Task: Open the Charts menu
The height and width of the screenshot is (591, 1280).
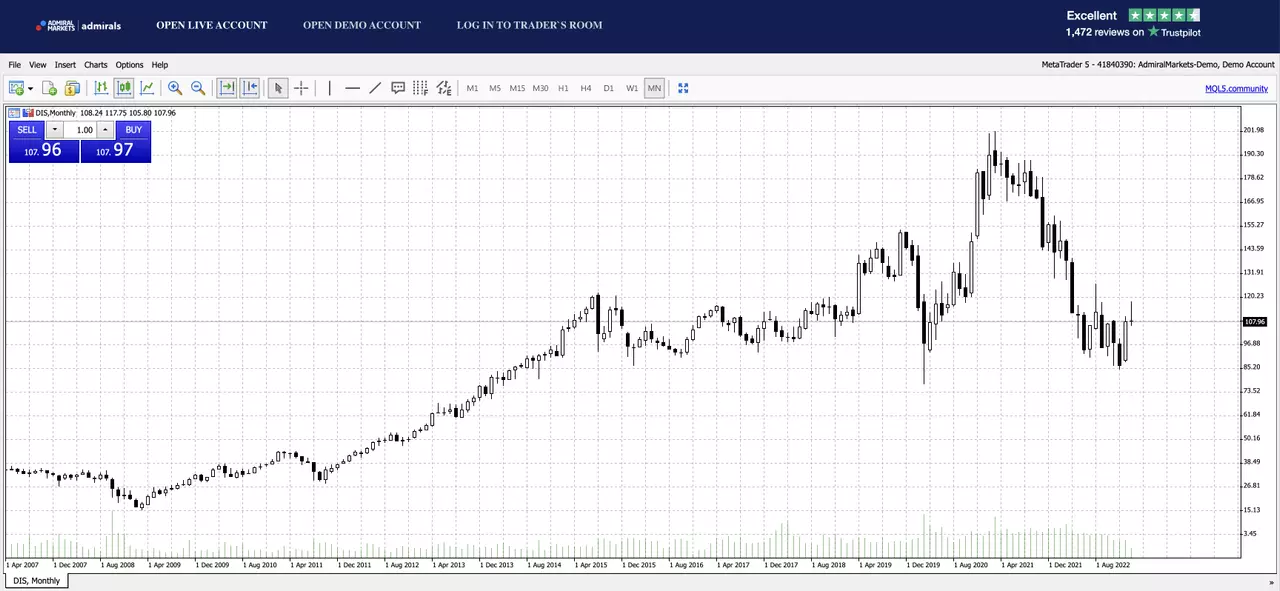Action: [96, 65]
